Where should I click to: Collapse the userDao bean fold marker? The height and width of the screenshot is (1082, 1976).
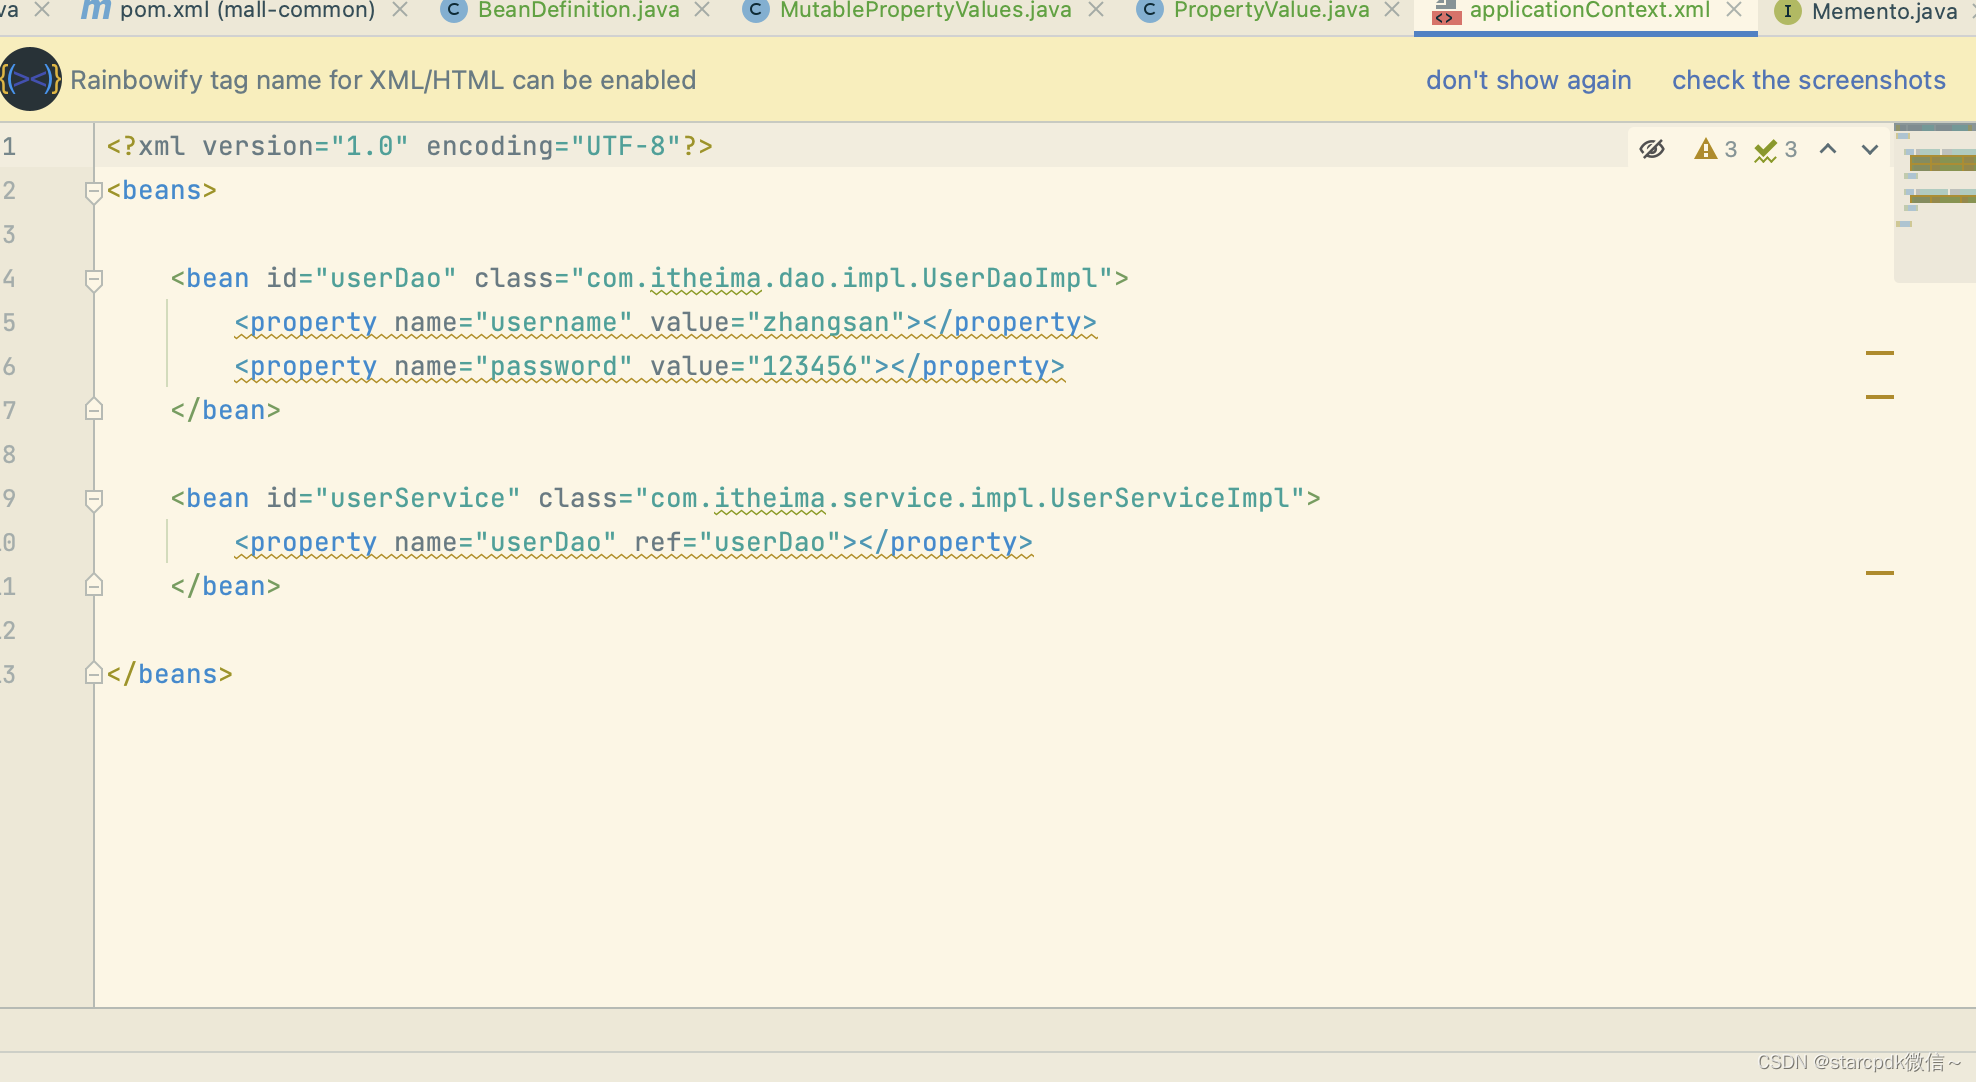click(94, 279)
